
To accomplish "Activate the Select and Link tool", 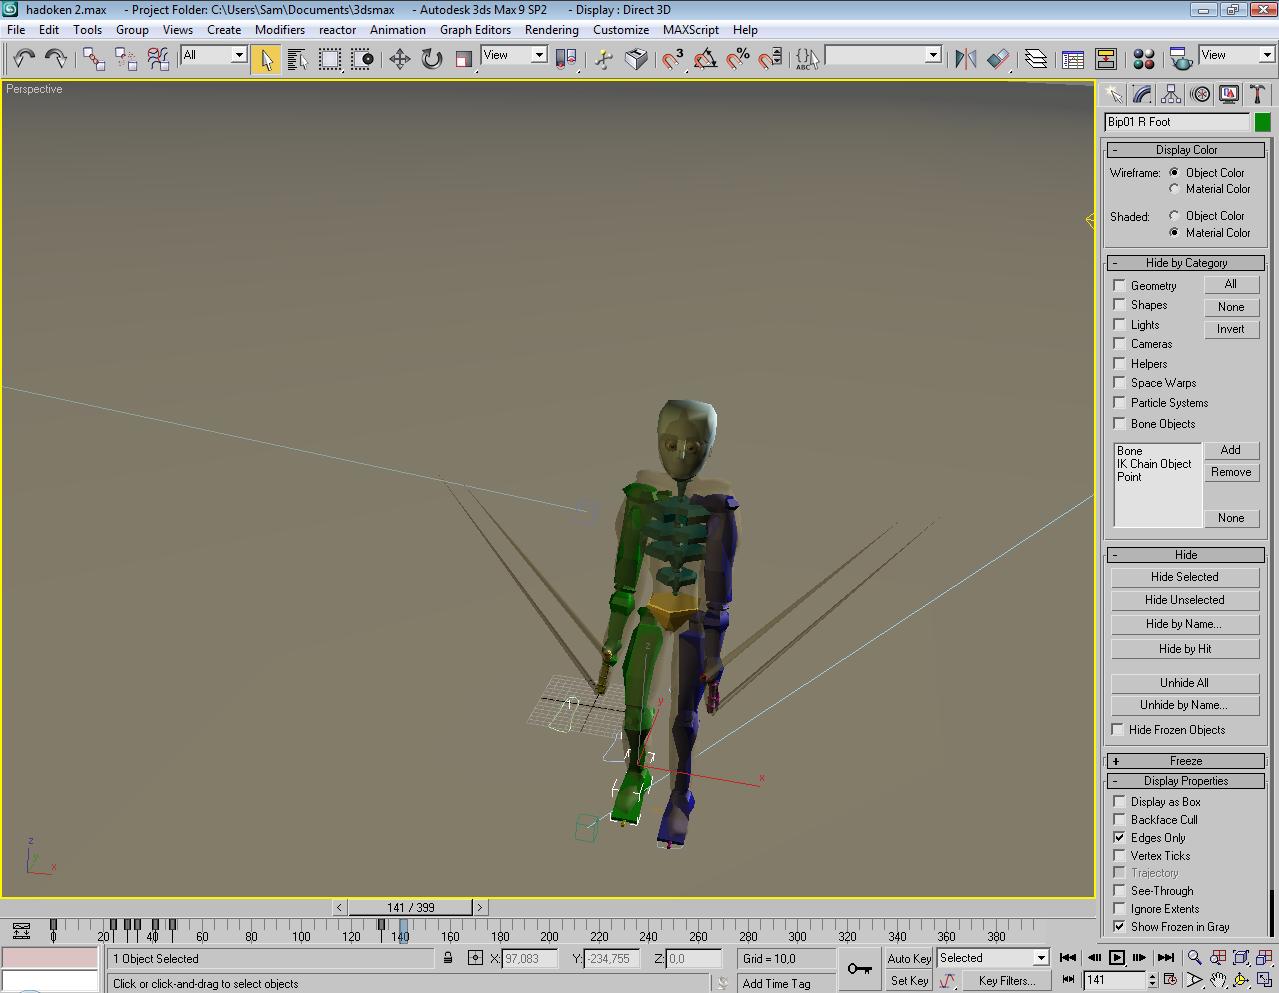I will tap(94, 58).
